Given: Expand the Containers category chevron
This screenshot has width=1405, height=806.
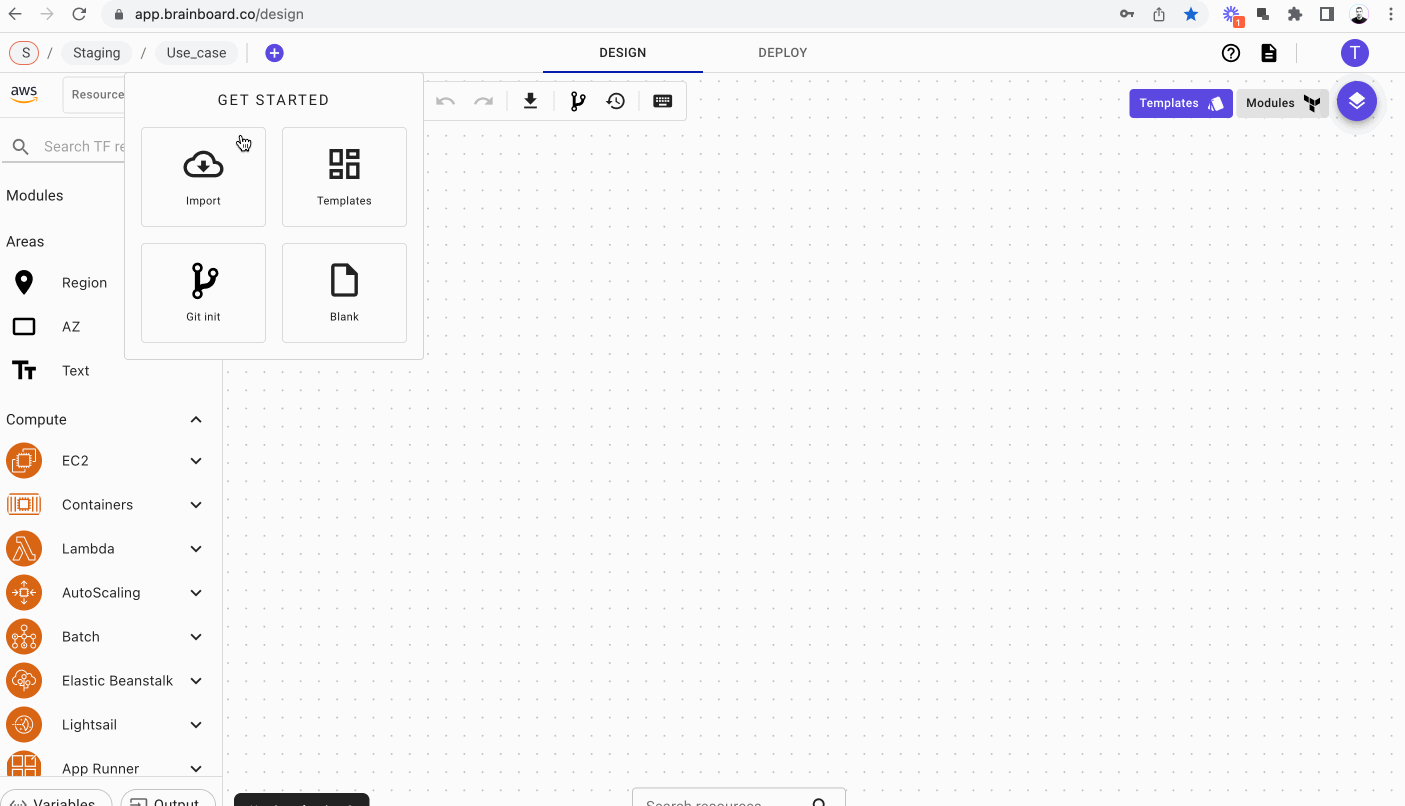Looking at the screenshot, I should tap(196, 505).
